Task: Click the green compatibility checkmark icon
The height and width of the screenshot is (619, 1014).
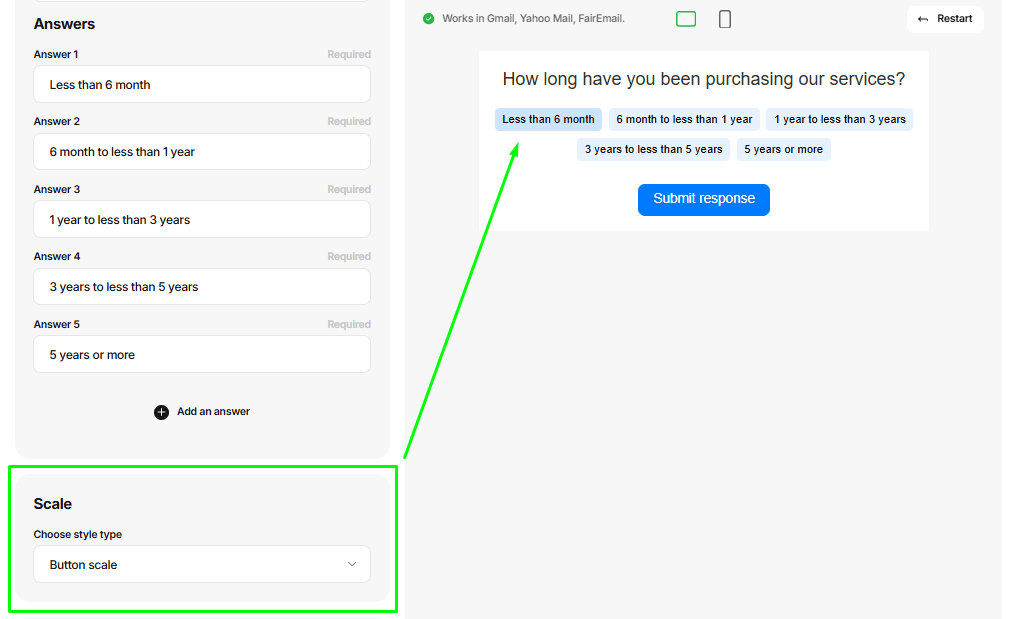Action: click(429, 19)
